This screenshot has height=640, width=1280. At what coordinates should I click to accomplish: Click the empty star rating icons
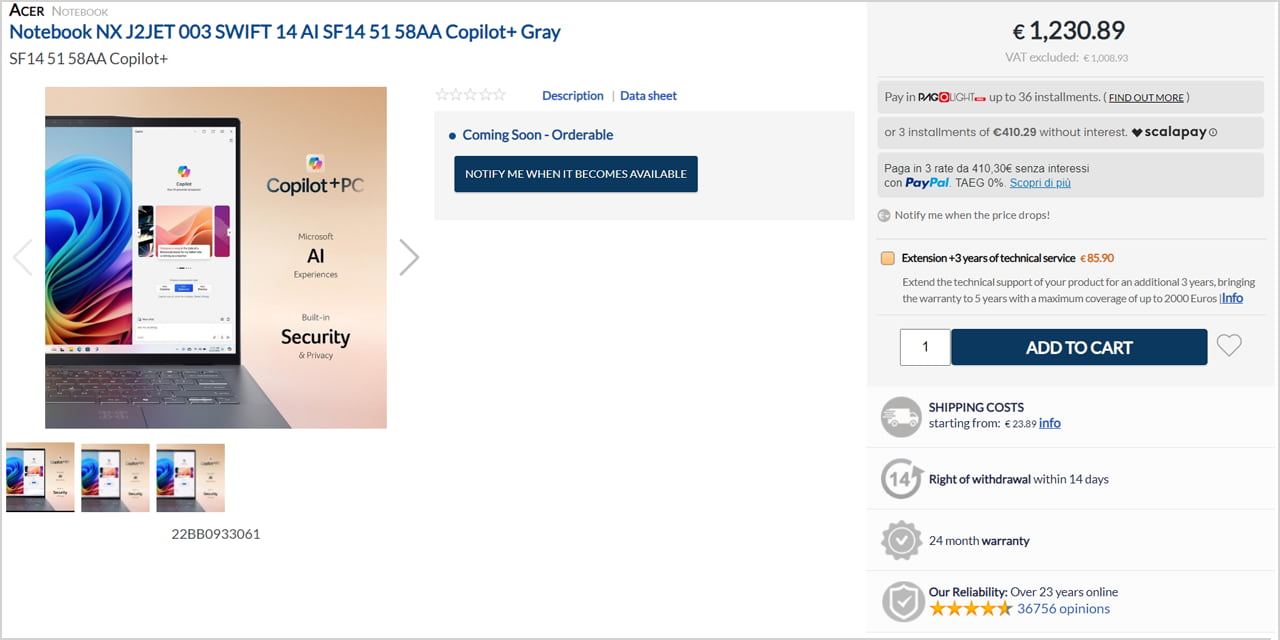point(471,95)
